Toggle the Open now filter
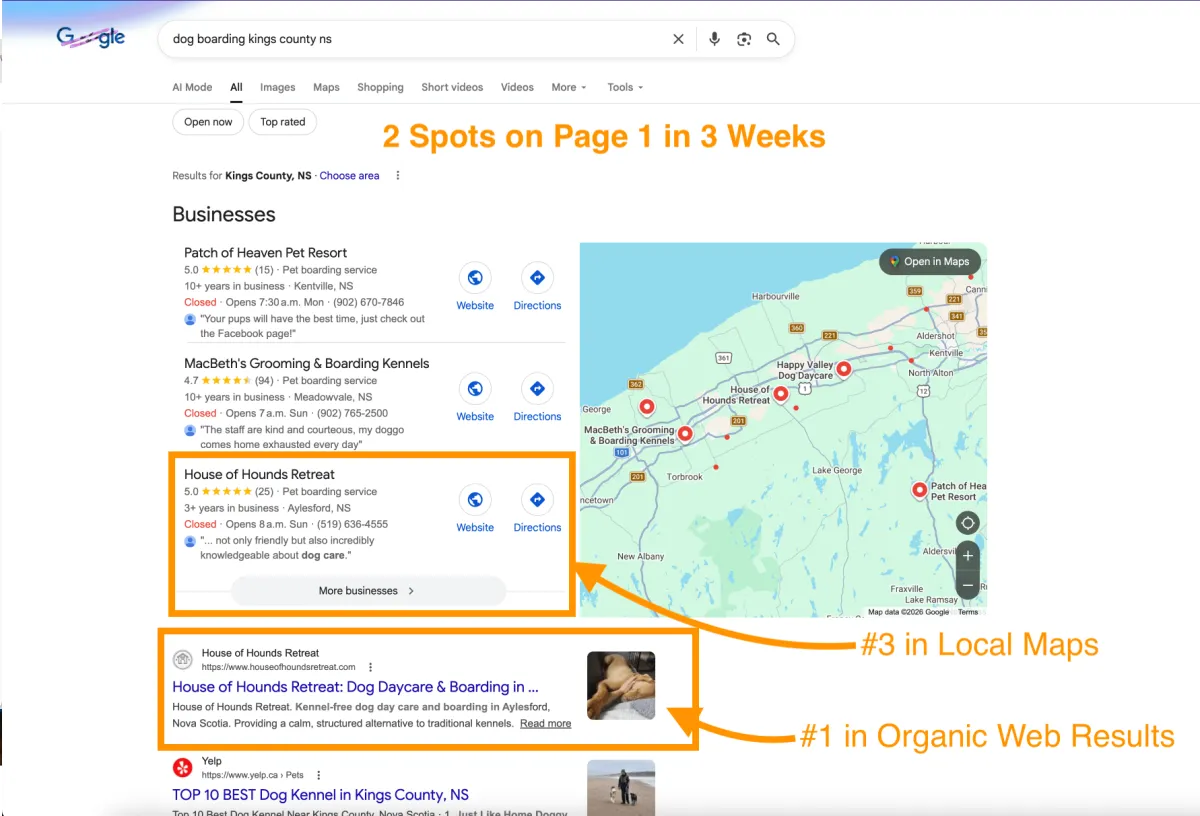 208,122
